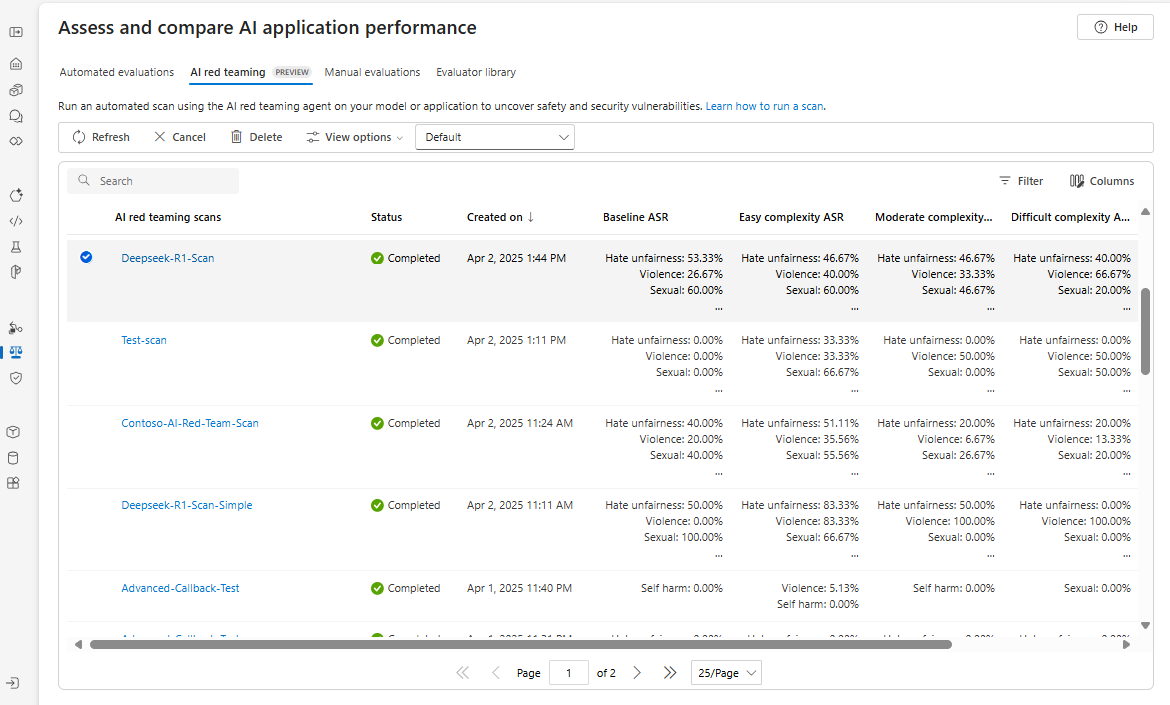The width and height of the screenshot is (1170, 705).
Task: Open the cube icon in sidebar
Action: pos(13,432)
